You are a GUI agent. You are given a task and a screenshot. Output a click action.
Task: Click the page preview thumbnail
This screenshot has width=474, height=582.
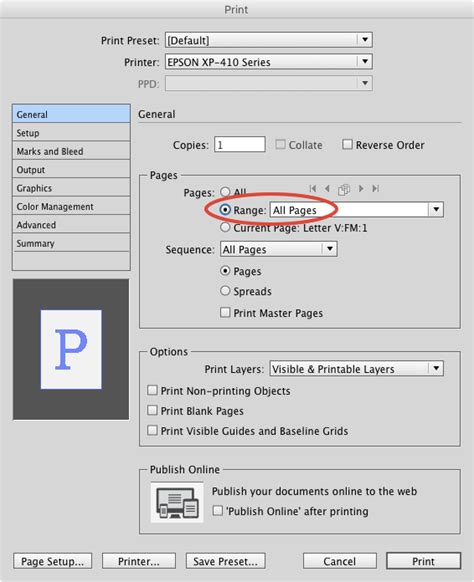click(x=71, y=349)
